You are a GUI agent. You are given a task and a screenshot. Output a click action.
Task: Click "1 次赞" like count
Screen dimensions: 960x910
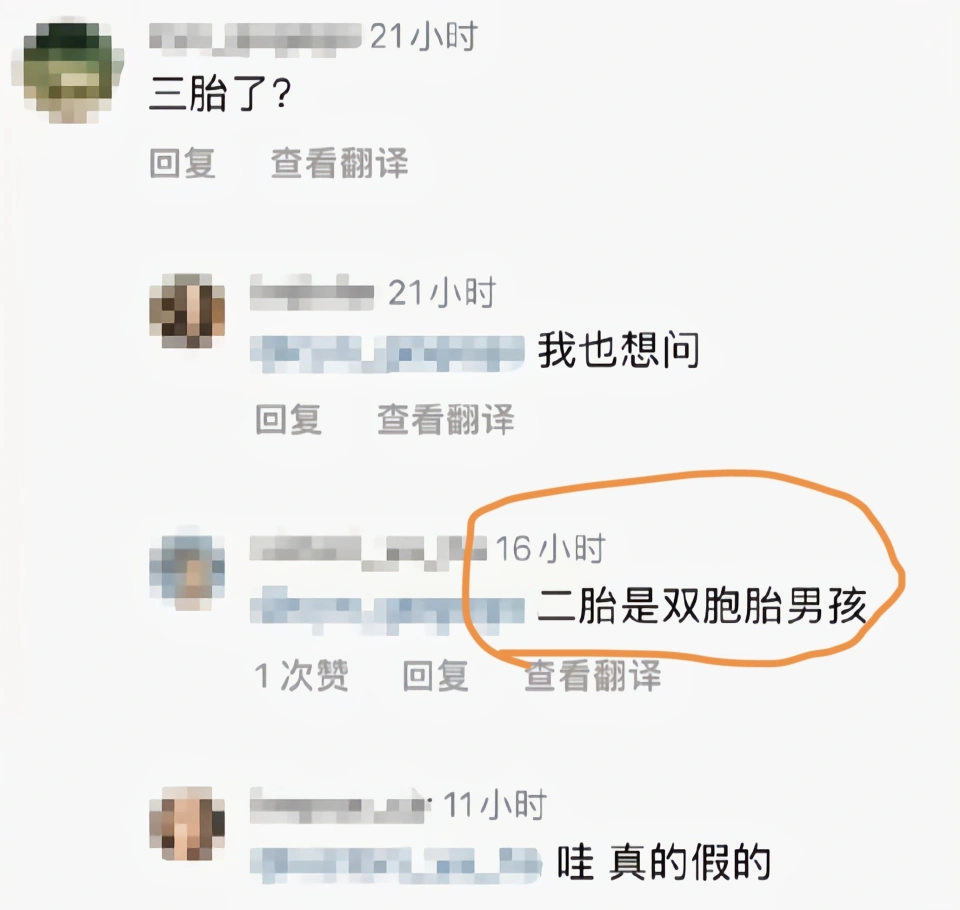301,675
